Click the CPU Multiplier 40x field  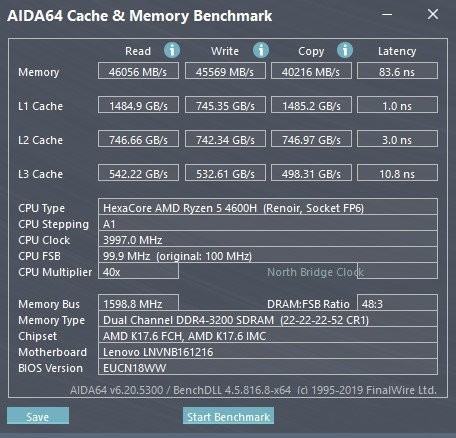(138, 271)
